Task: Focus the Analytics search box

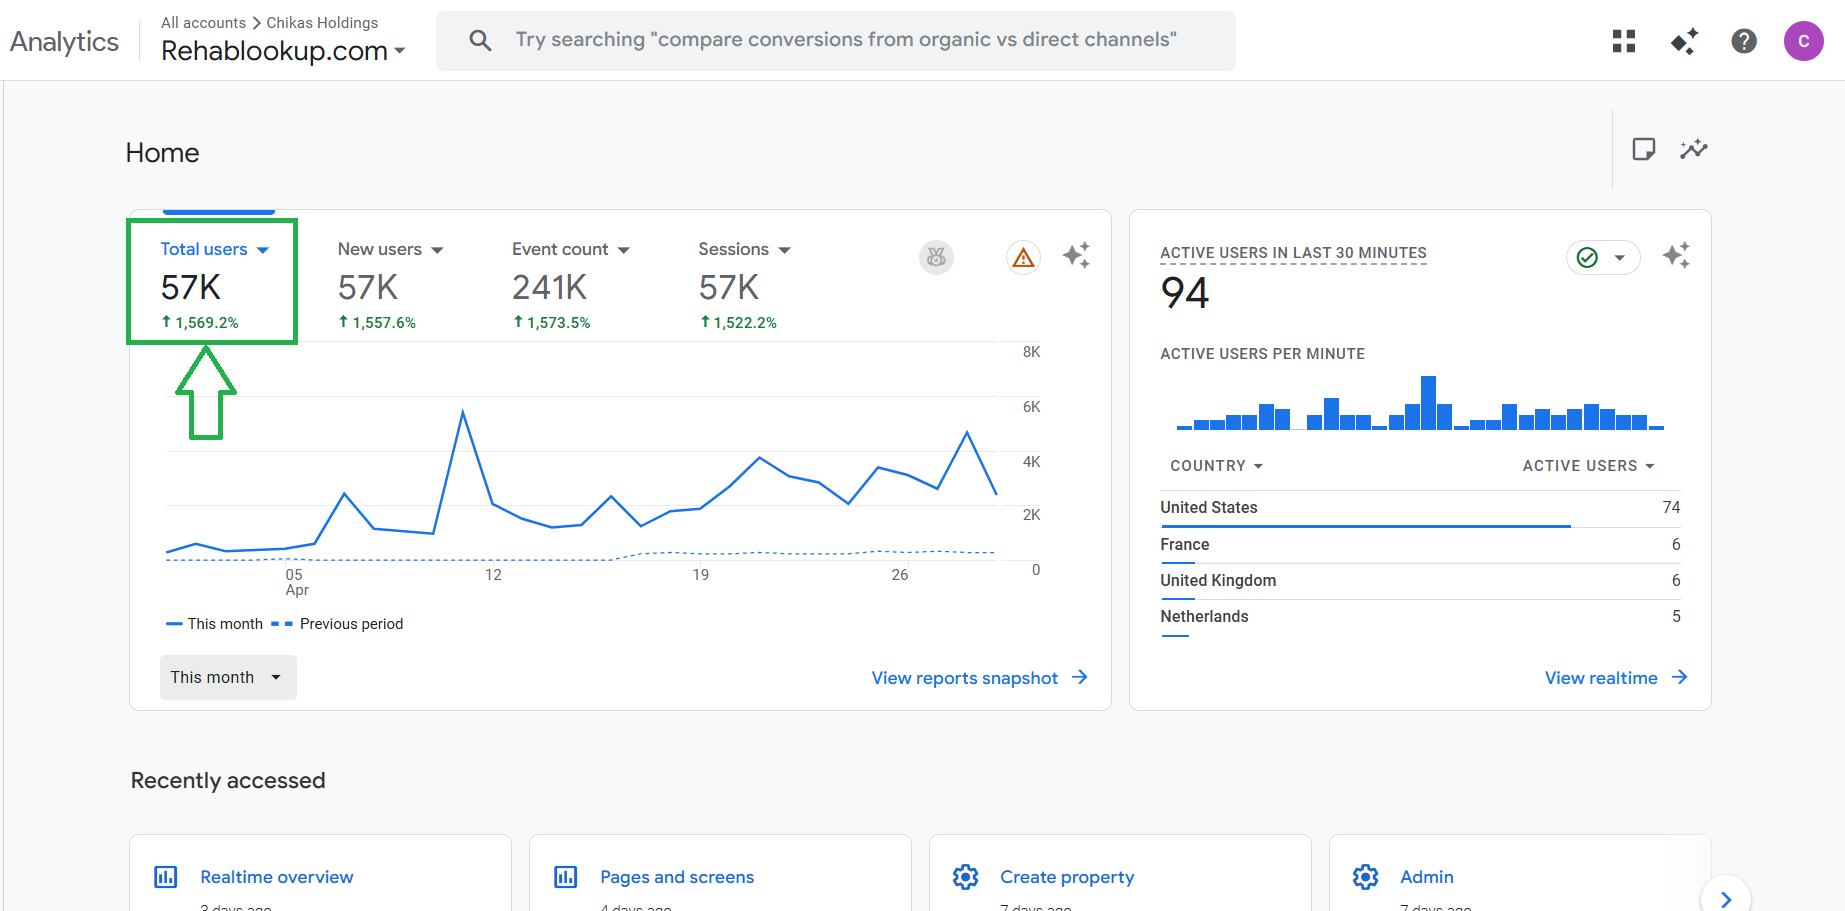Action: [836, 41]
